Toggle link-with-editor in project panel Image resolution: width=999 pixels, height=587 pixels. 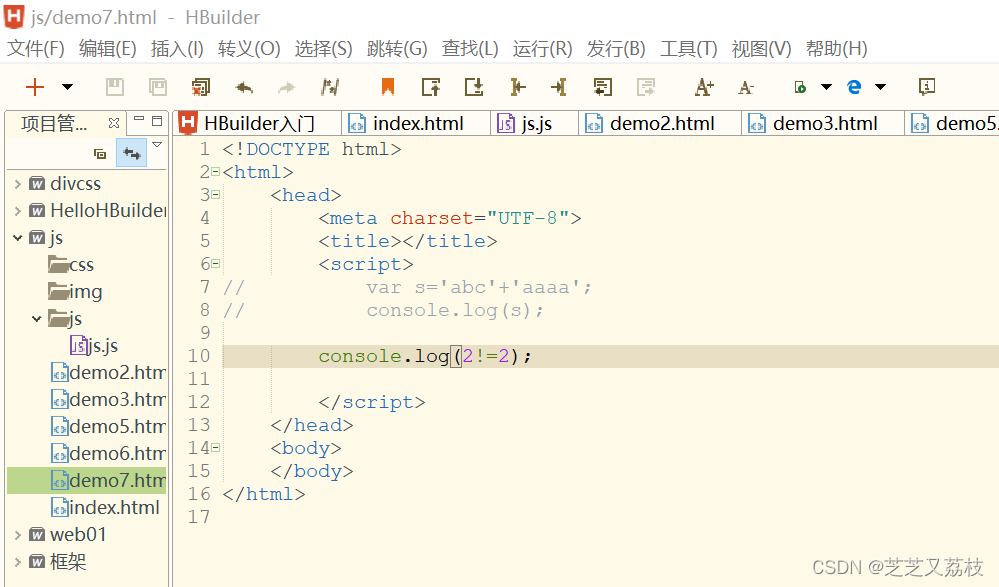pyautogui.click(x=132, y=153)
